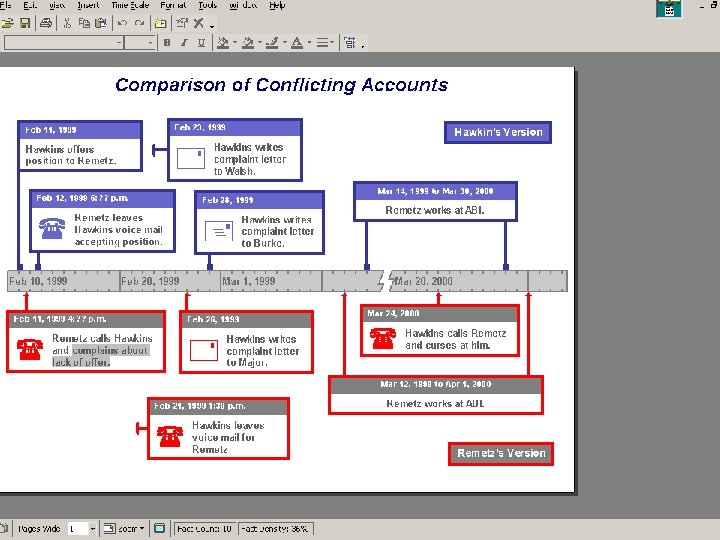The width and height of the screenshot is (720, 540).
Task: Click the yellow new fact icon
Action: point(160,23)
